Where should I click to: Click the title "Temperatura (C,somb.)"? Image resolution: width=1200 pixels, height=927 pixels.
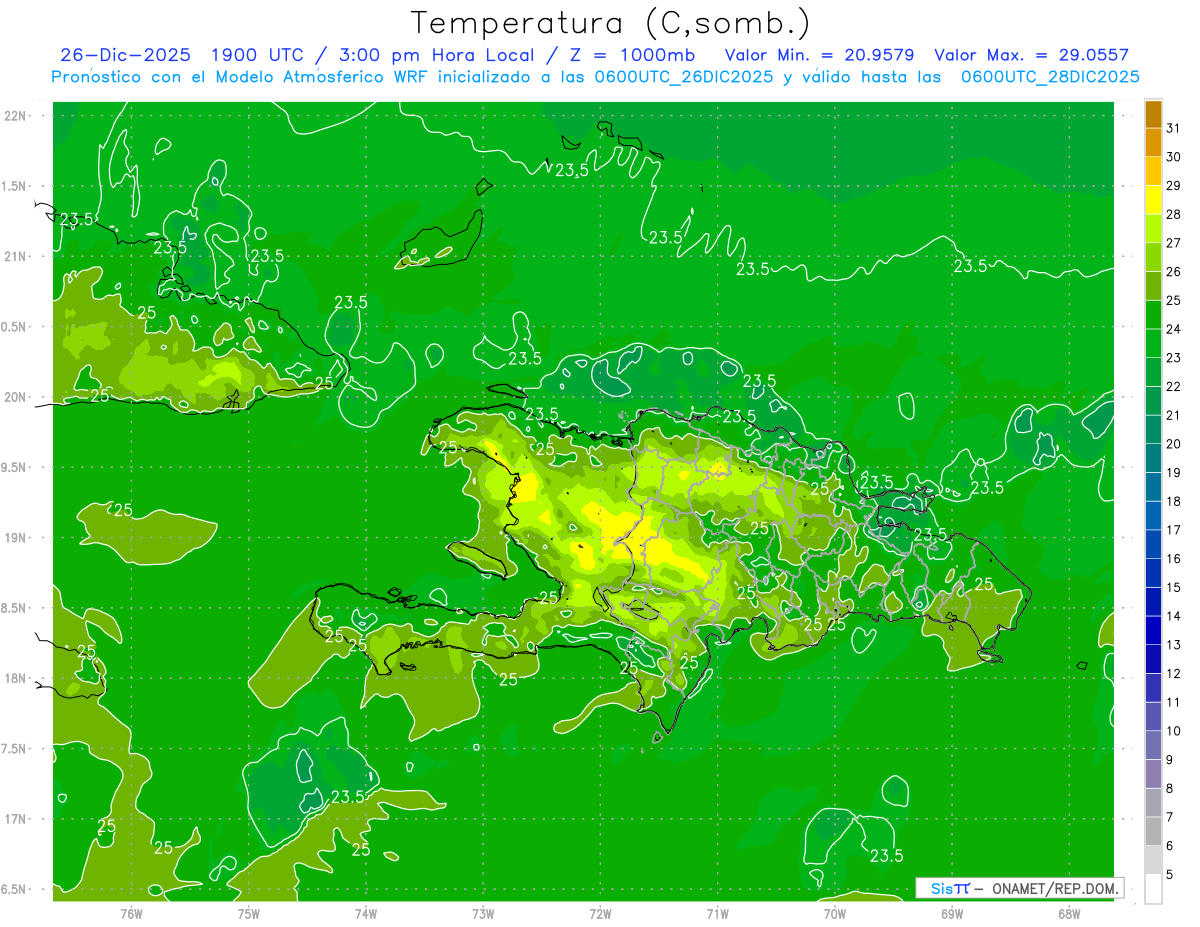pyautogui.click(x=610, y=23)
